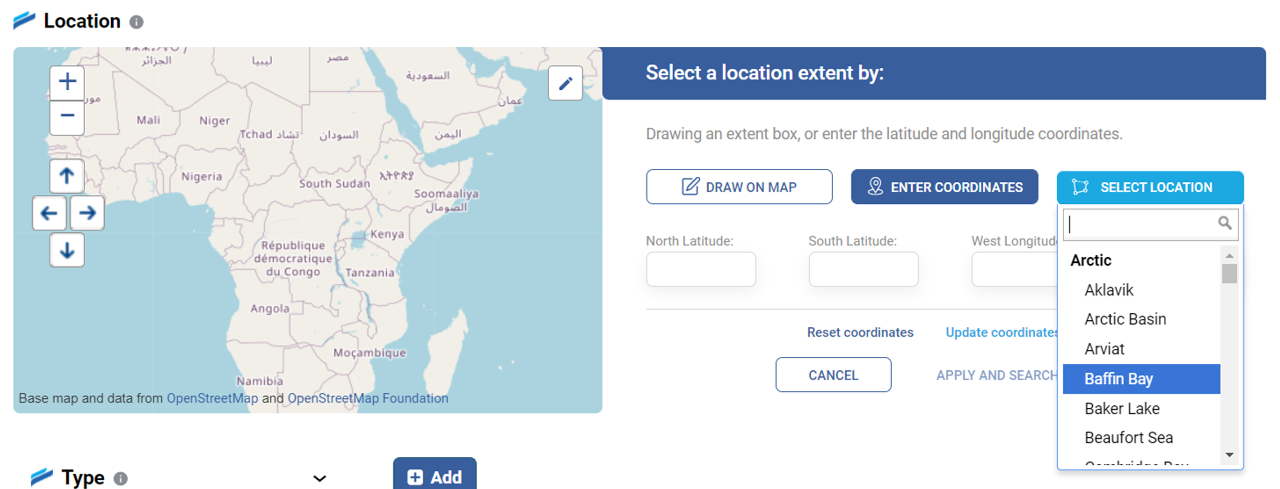Choose Baffin Bay from the list
The image size is (1280, 489).
tap(1141, 379)
